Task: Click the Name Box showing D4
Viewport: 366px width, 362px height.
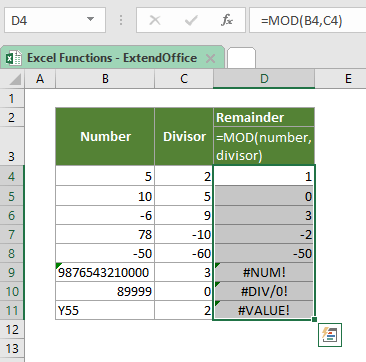Action: pyautogui.click(x=55, y=20)
